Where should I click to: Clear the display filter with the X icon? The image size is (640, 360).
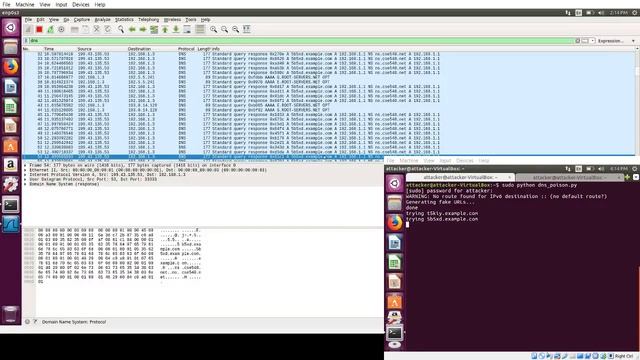tap(578, 41)
